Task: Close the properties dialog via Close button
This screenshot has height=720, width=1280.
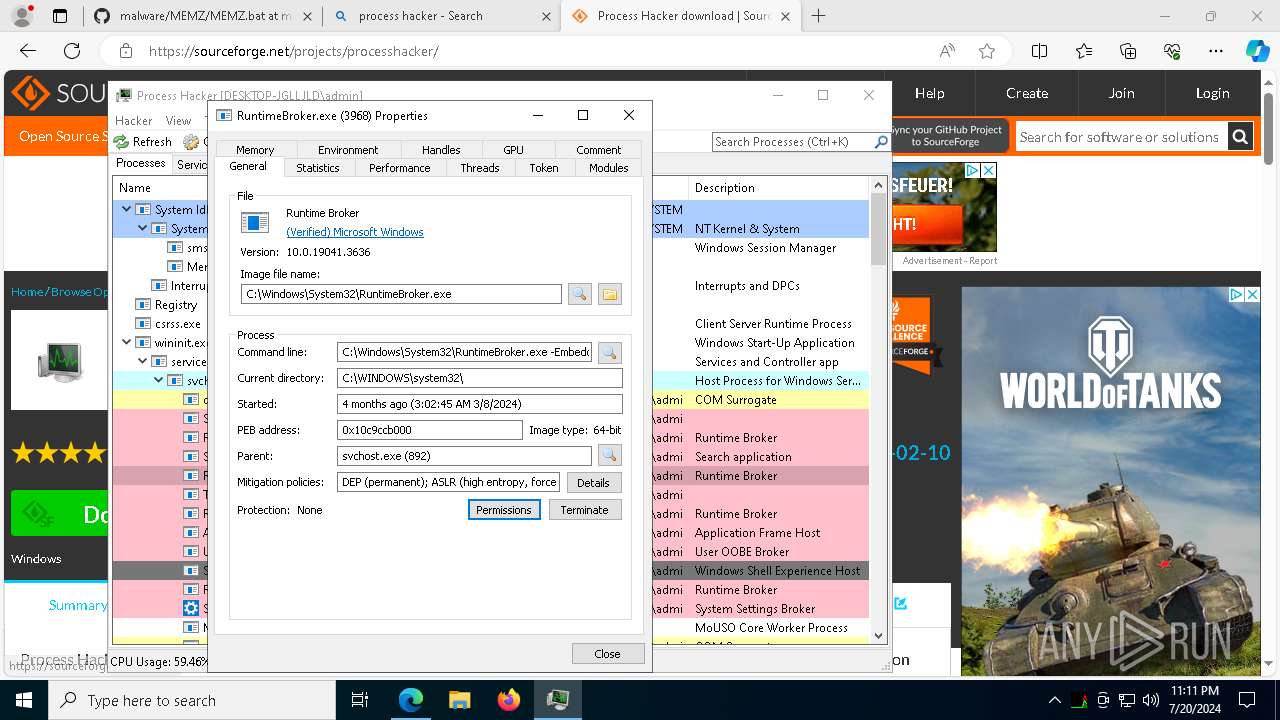Action: coord(607,653)
